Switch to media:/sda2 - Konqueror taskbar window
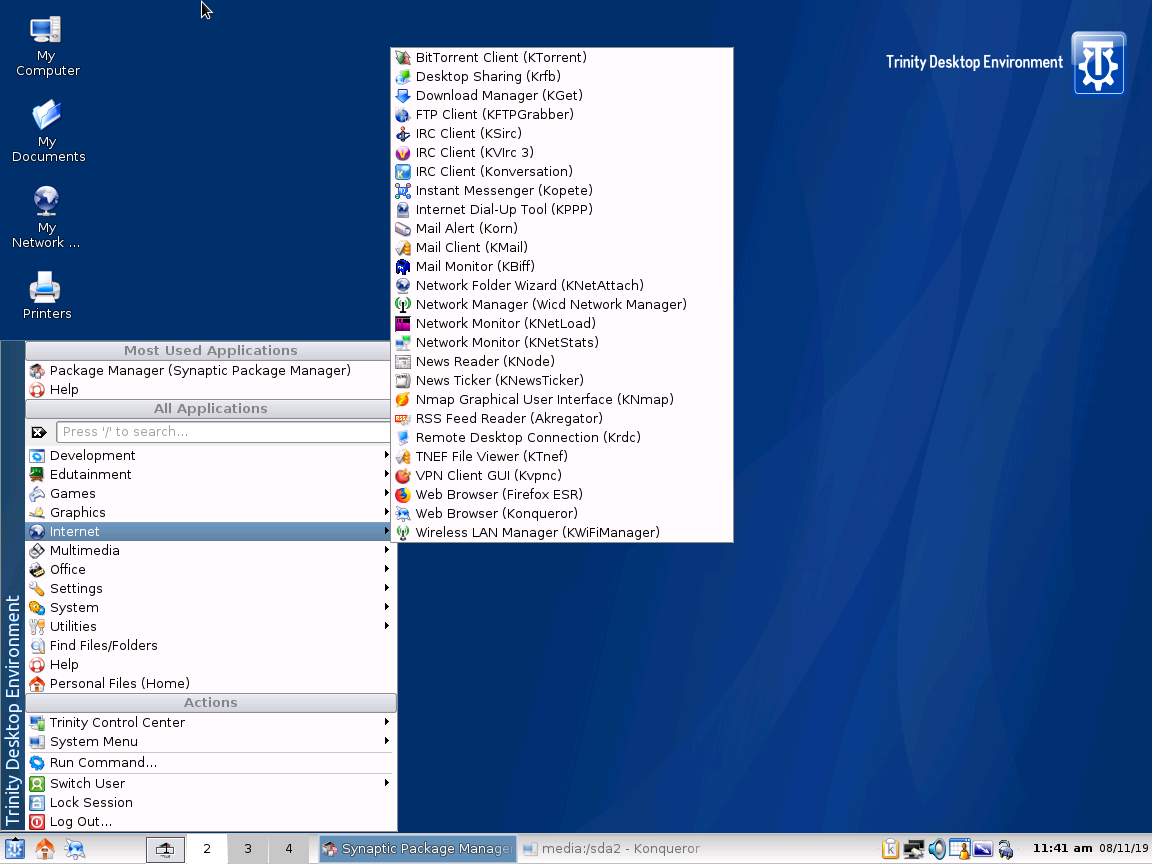Image resolution: width=1152 pixels, height=864 pixels. click(615, 849)
